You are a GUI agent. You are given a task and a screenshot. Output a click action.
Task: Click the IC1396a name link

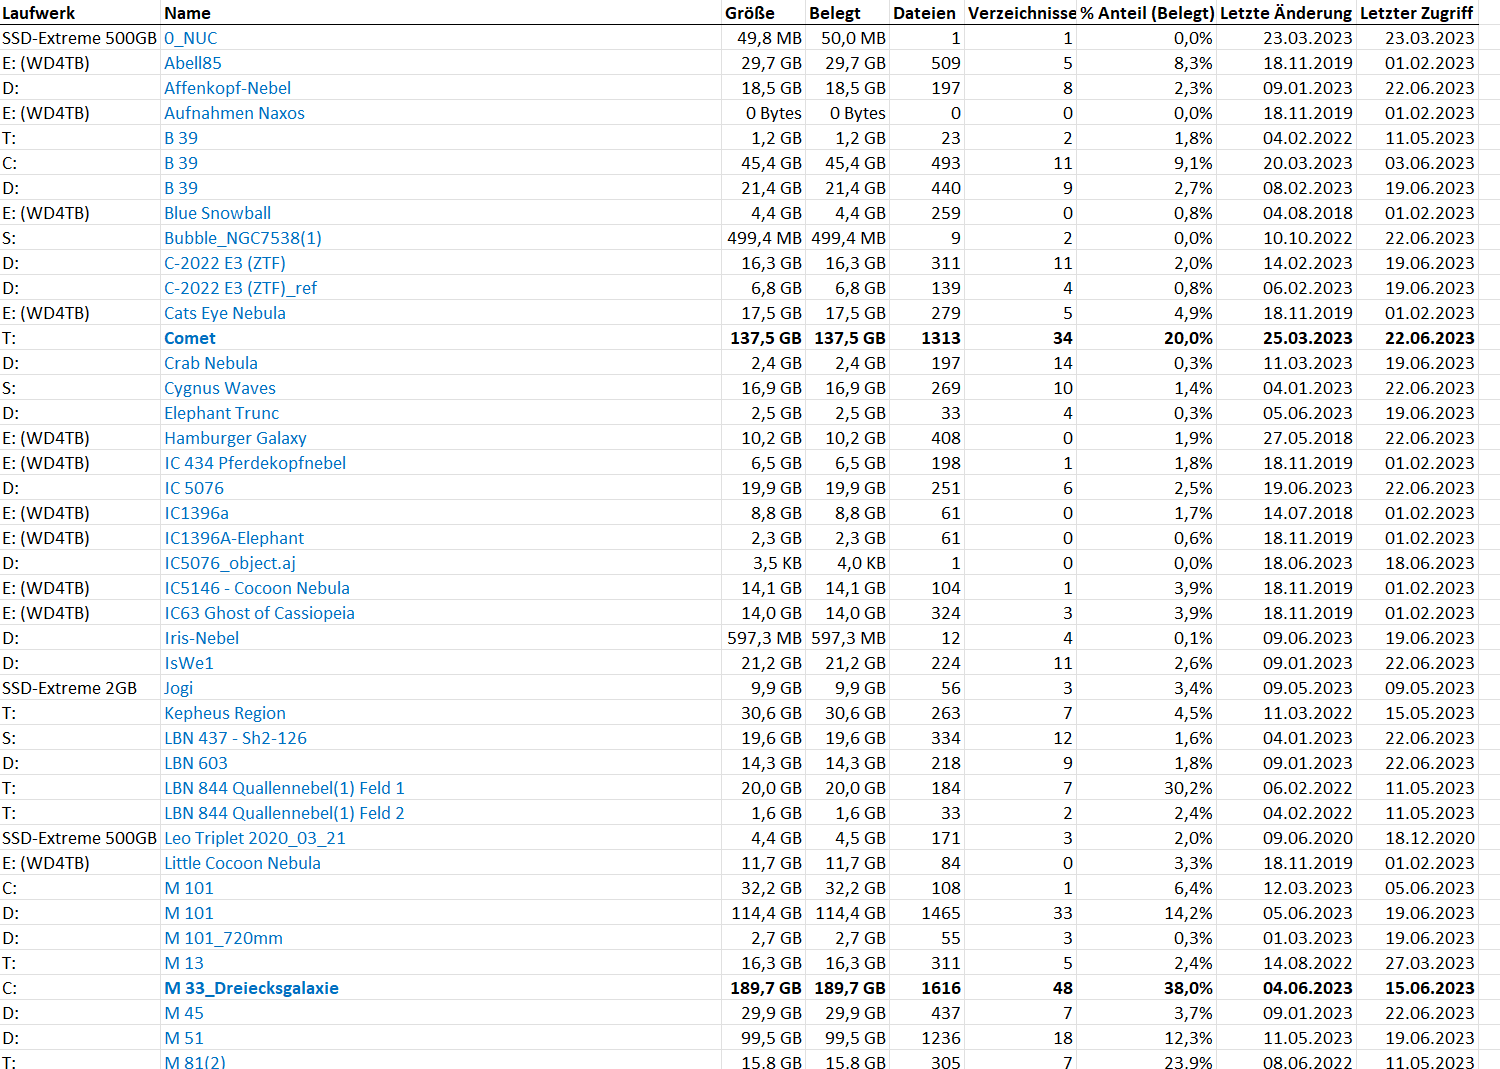click(x=196, y=513)
